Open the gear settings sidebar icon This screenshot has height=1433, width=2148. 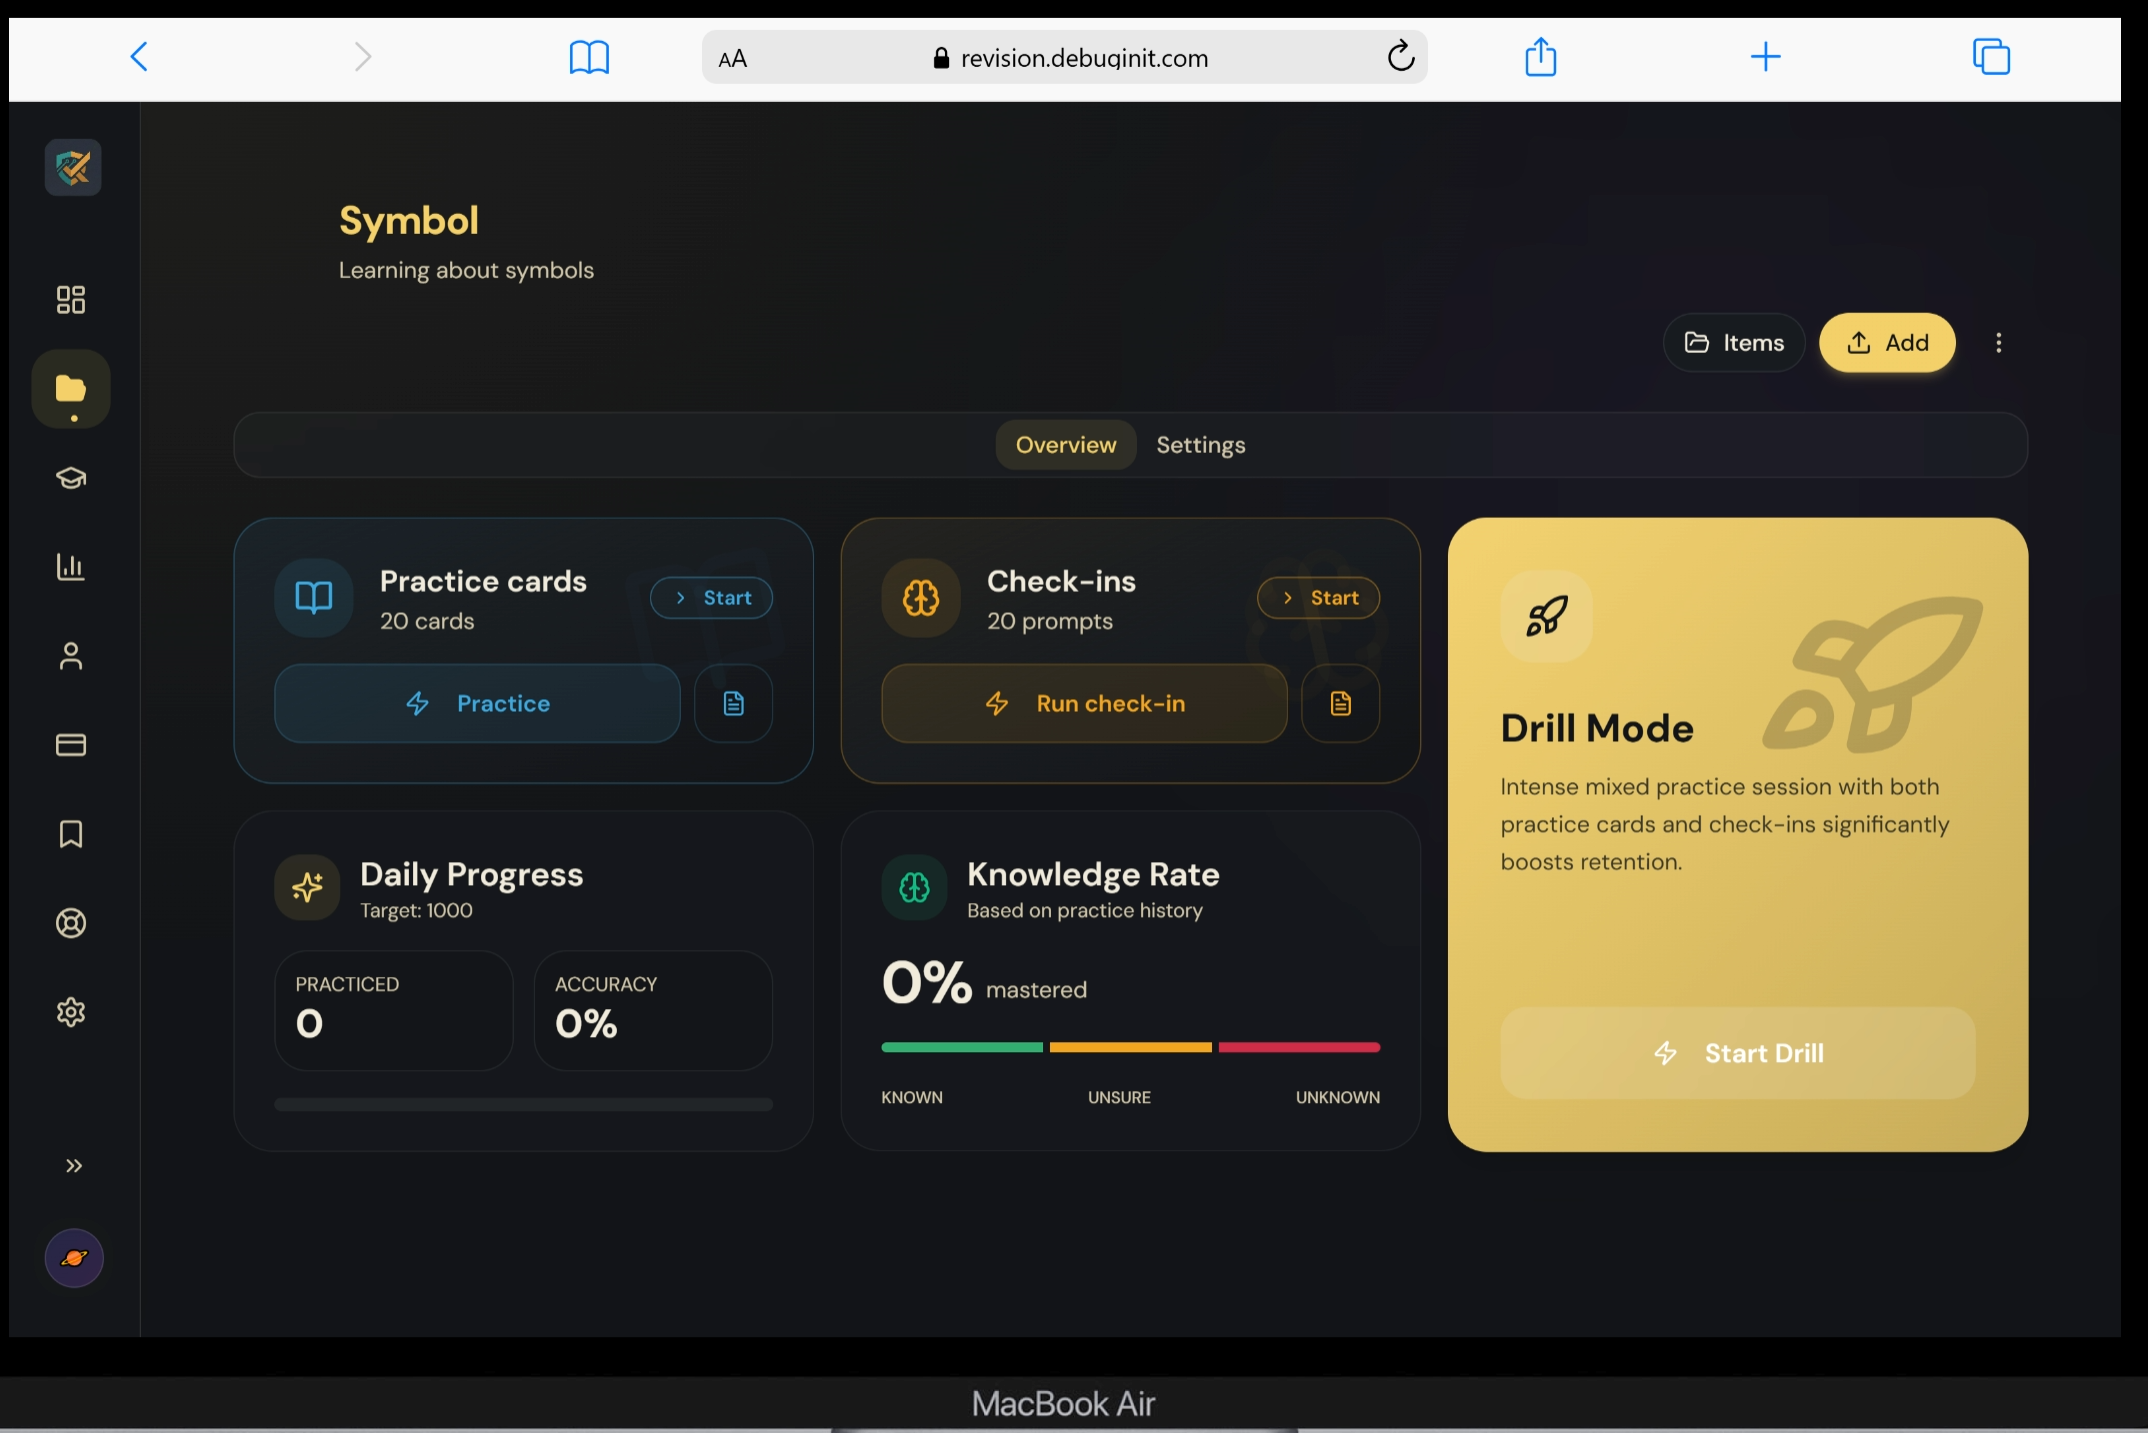click(x=70, y=1012)
